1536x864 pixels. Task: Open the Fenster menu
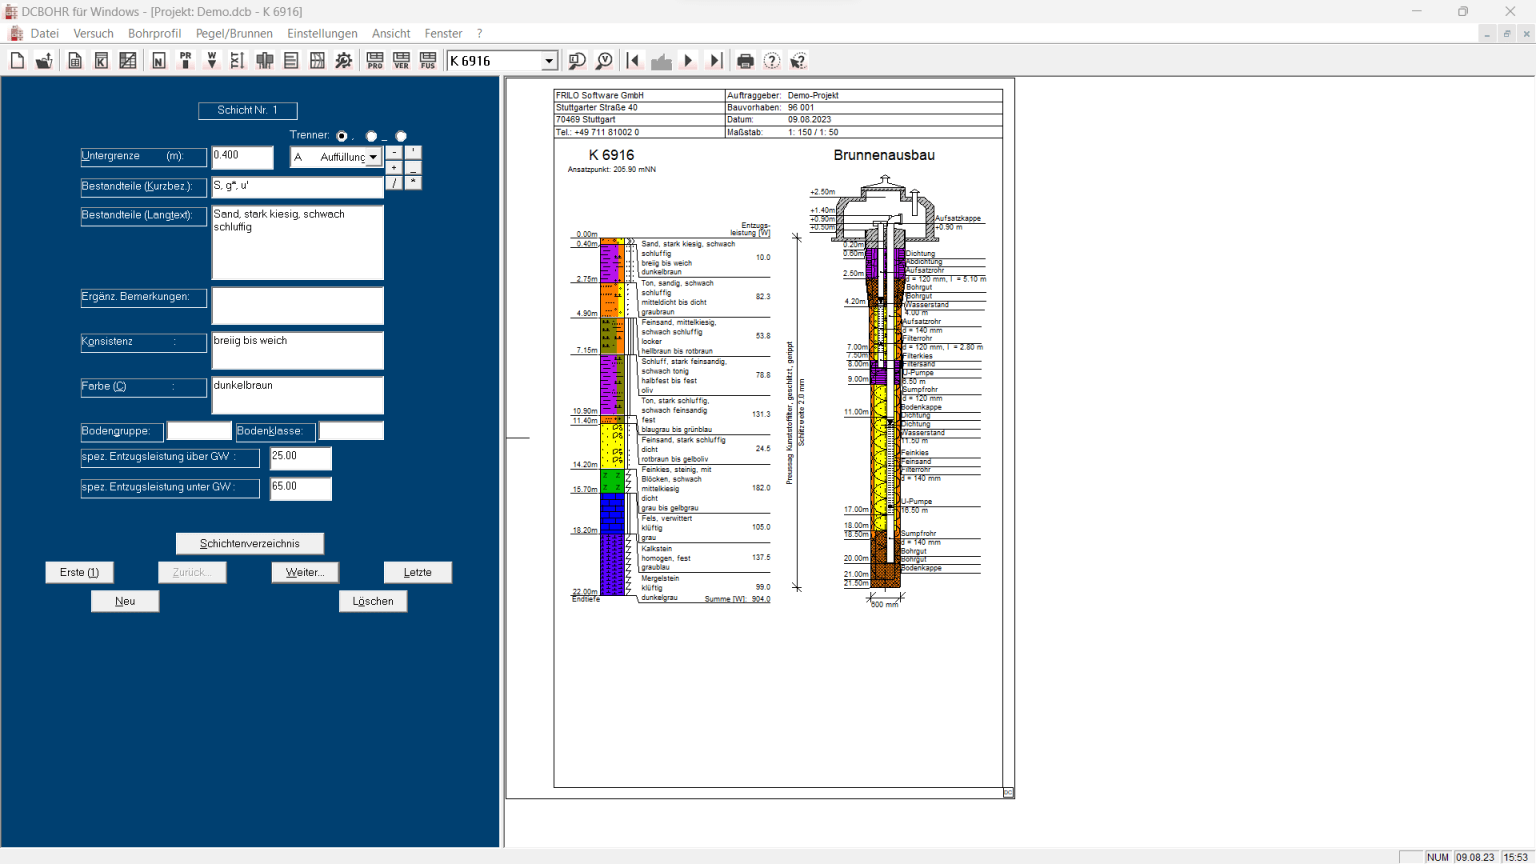pyautogui.click(x=443, y=34)
